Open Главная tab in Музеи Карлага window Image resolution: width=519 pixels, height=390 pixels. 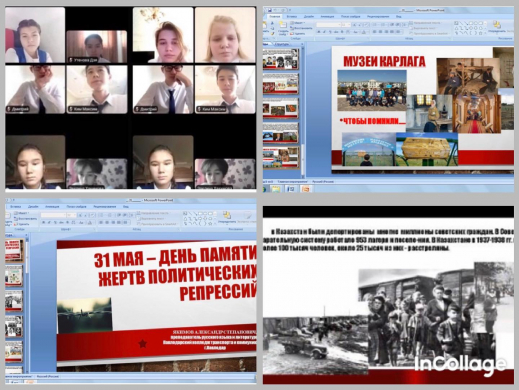point(275,17)
